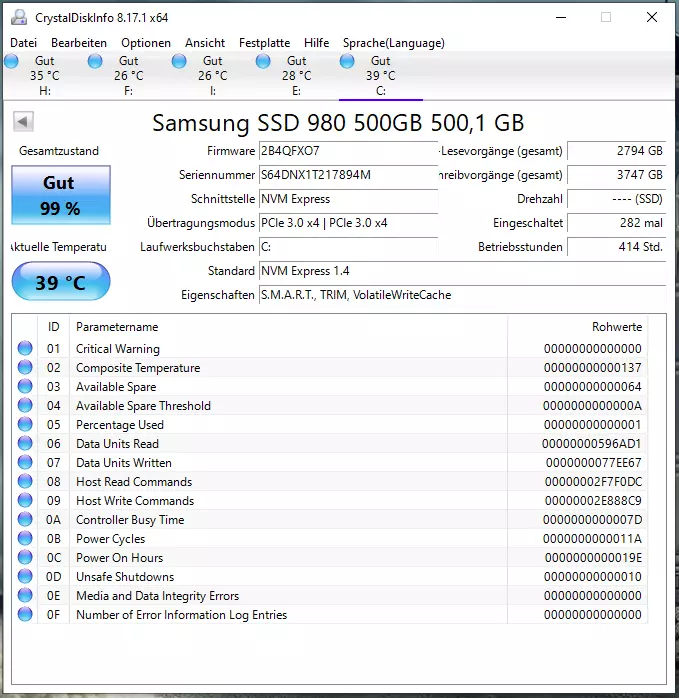
Task: Click status orb of Host Write Commands row
Action: (25, 500)
